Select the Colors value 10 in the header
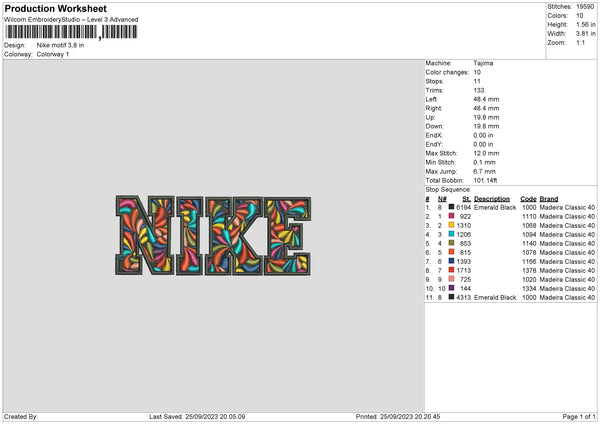Screen dimensions: 600x424 point(580,16)
